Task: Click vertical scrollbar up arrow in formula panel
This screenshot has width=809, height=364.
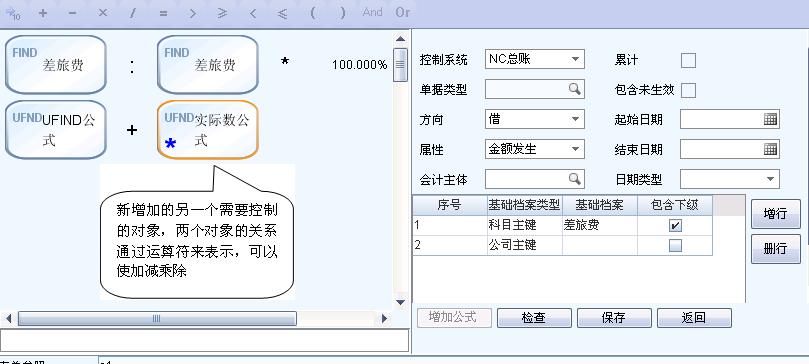Action: [400, 39]
